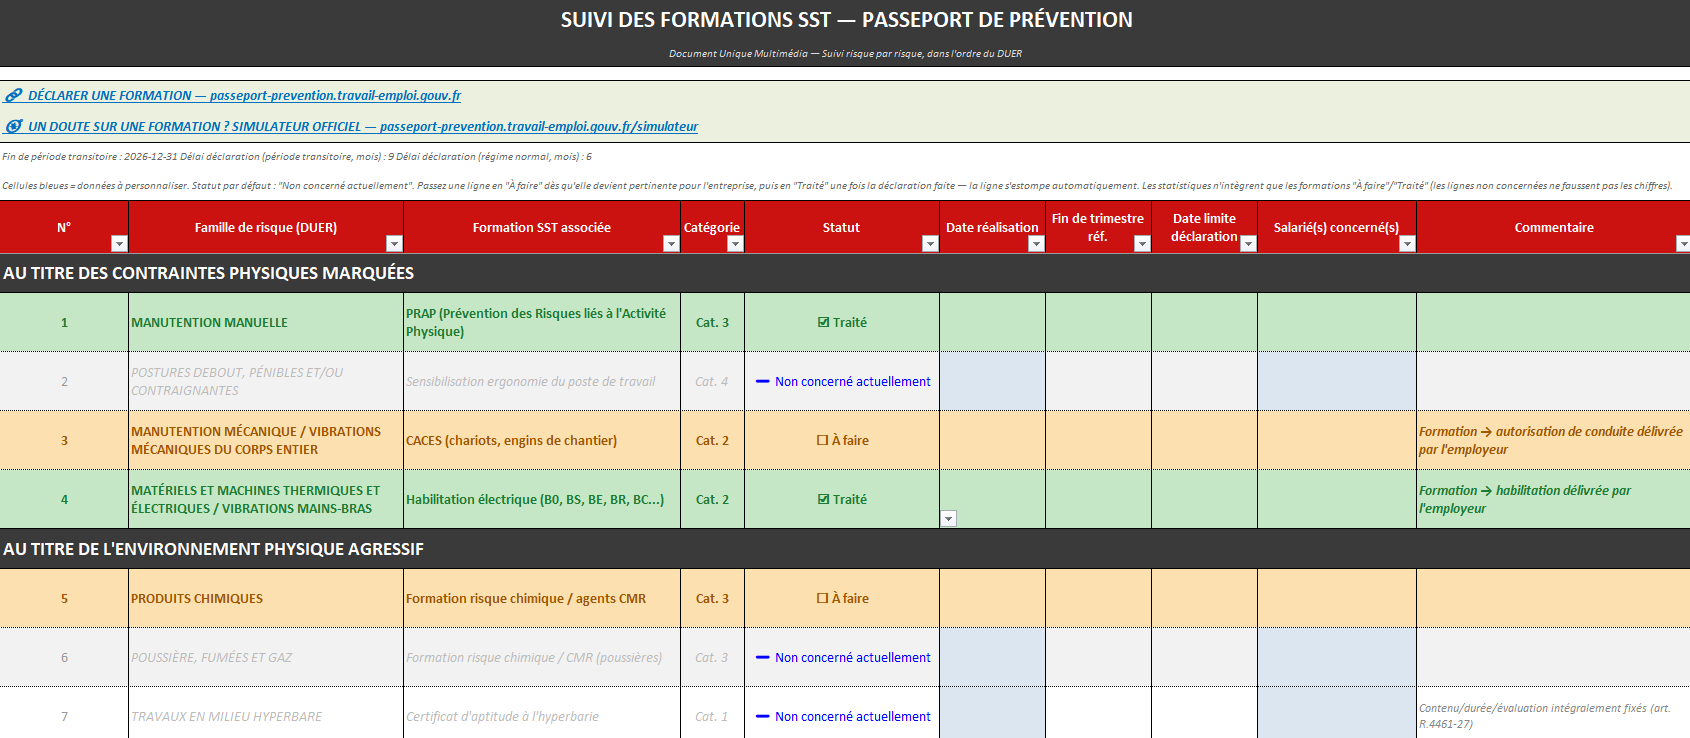
Task: Open the N° column filter dropdown
Action: tap(119, 244)
